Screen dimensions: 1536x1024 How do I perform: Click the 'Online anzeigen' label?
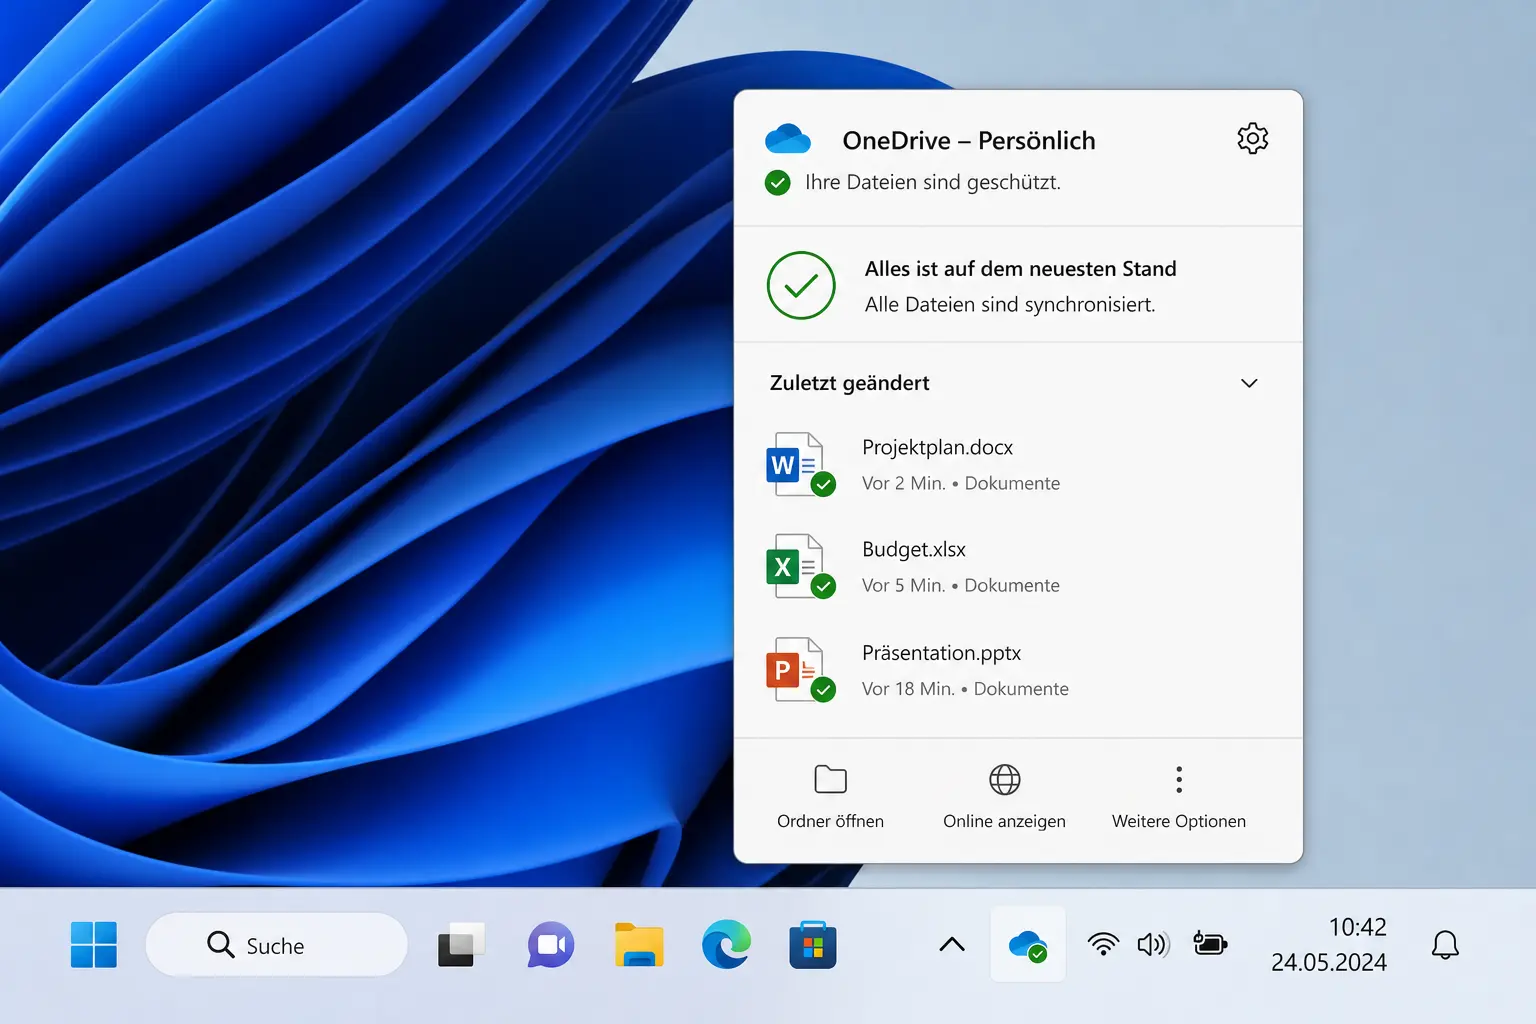[x=1004, y=821]
